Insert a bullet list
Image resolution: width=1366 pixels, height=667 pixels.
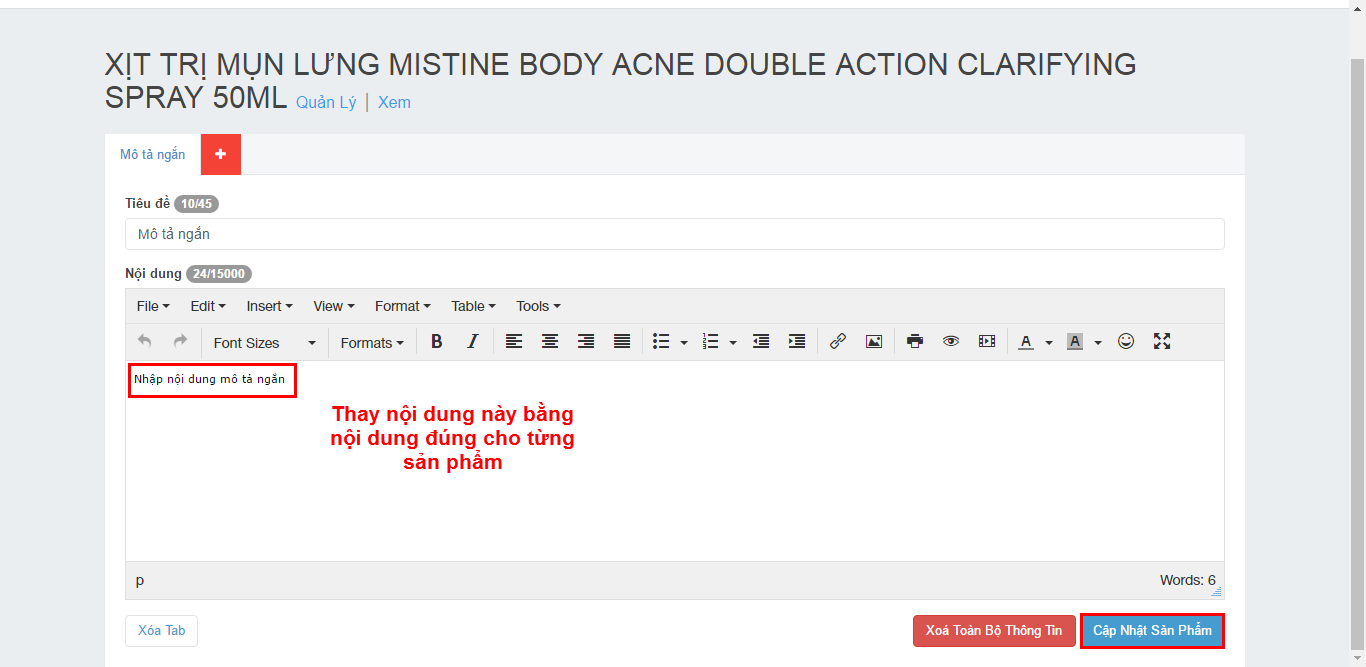(x=661, y=342)
